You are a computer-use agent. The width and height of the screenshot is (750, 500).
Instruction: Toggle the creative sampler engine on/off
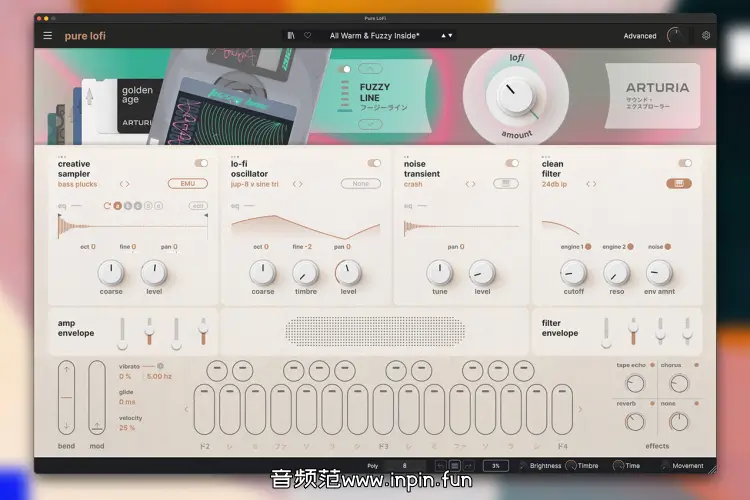[x=201, y=164]
